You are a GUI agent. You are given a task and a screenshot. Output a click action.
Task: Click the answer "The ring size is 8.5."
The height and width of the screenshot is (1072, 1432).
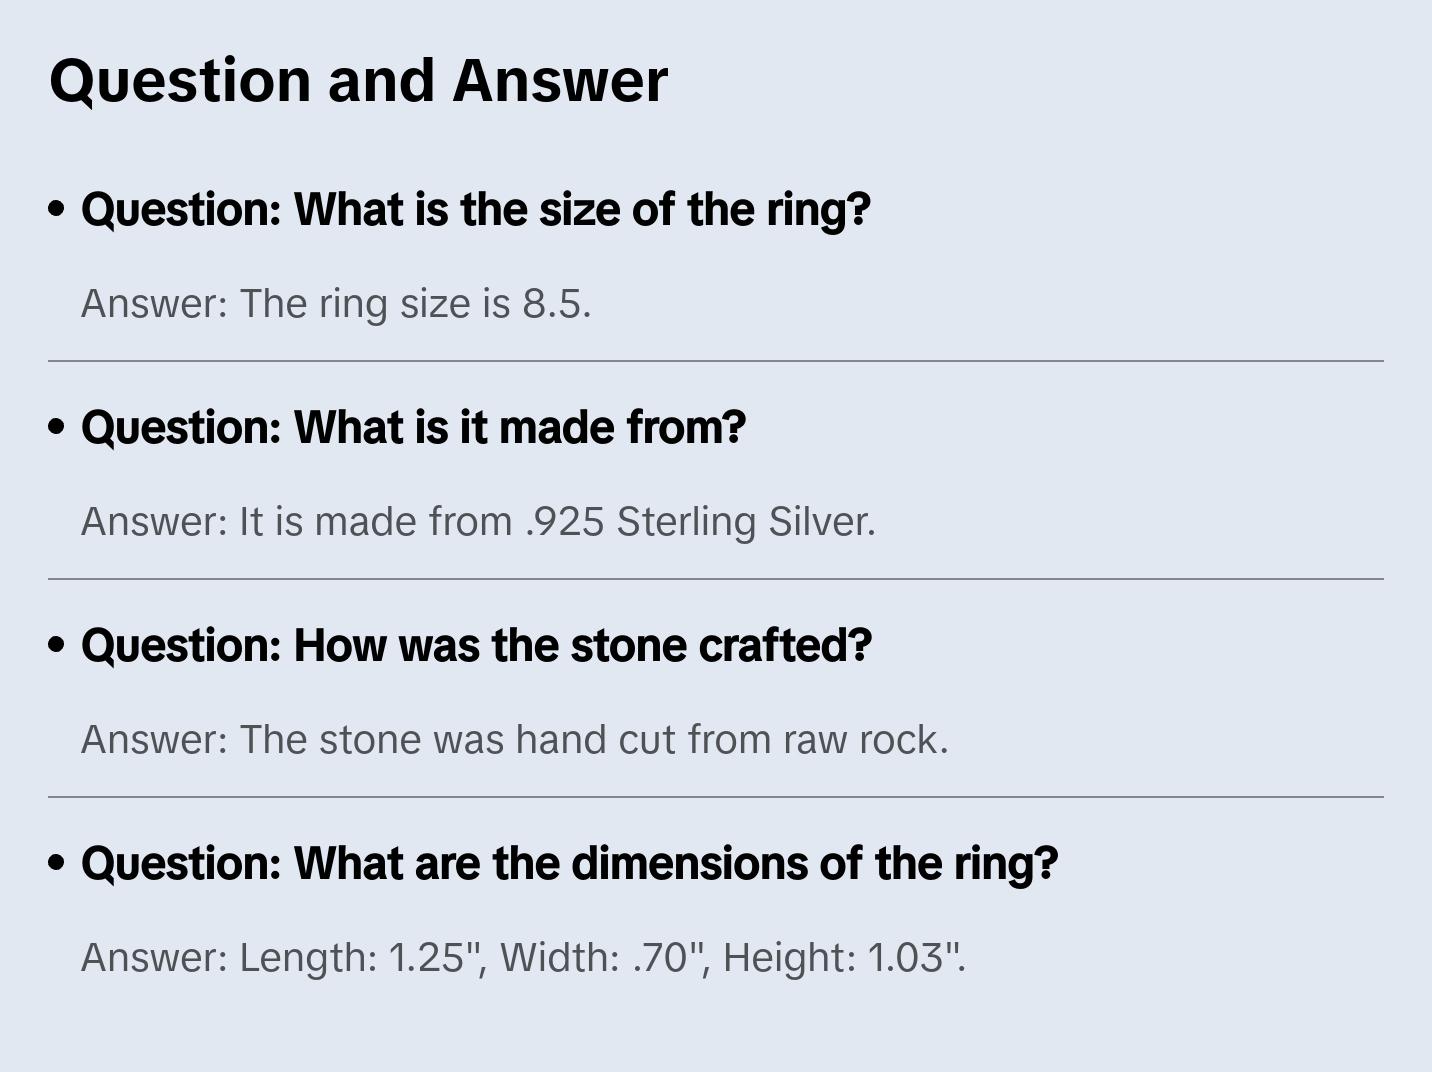point(336,304)
